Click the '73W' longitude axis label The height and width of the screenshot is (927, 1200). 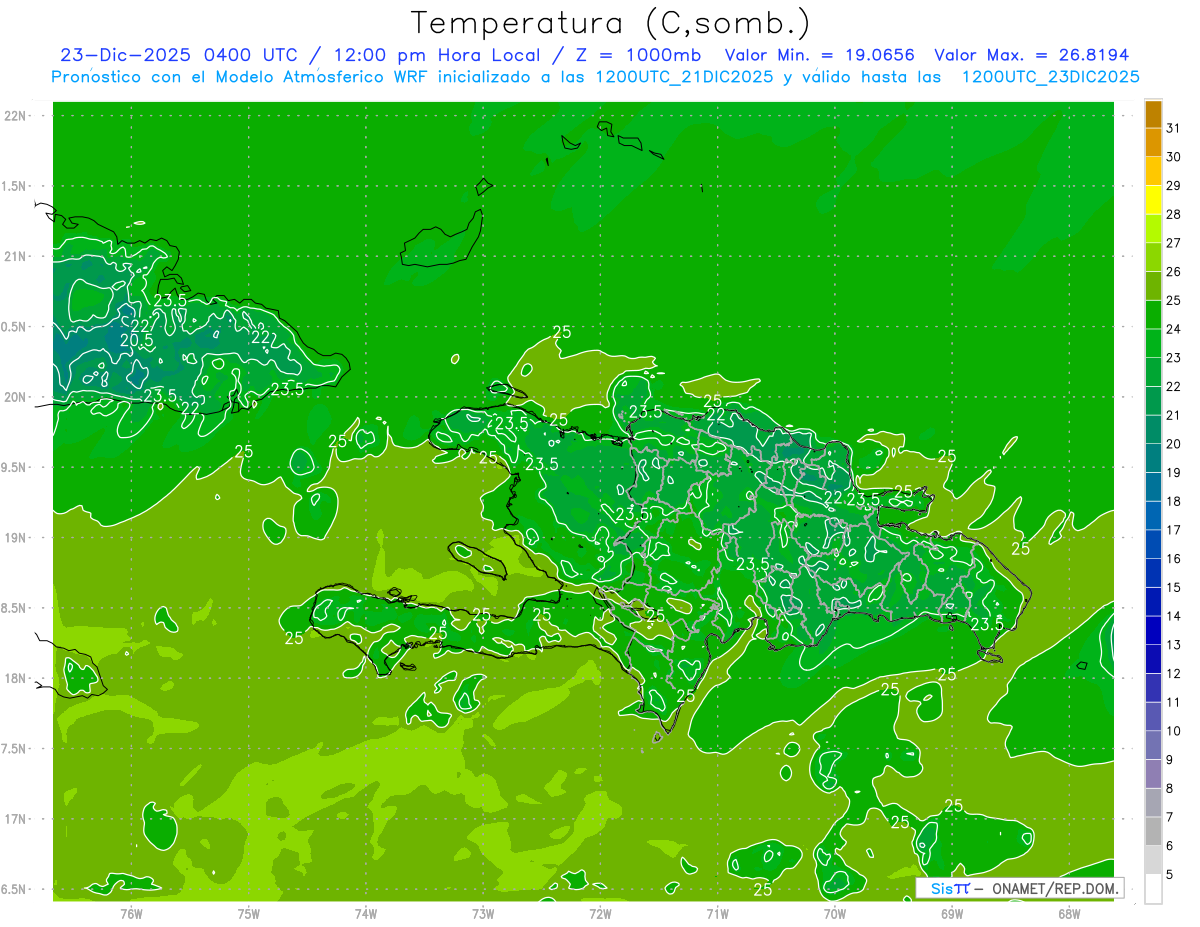[483, 913]
